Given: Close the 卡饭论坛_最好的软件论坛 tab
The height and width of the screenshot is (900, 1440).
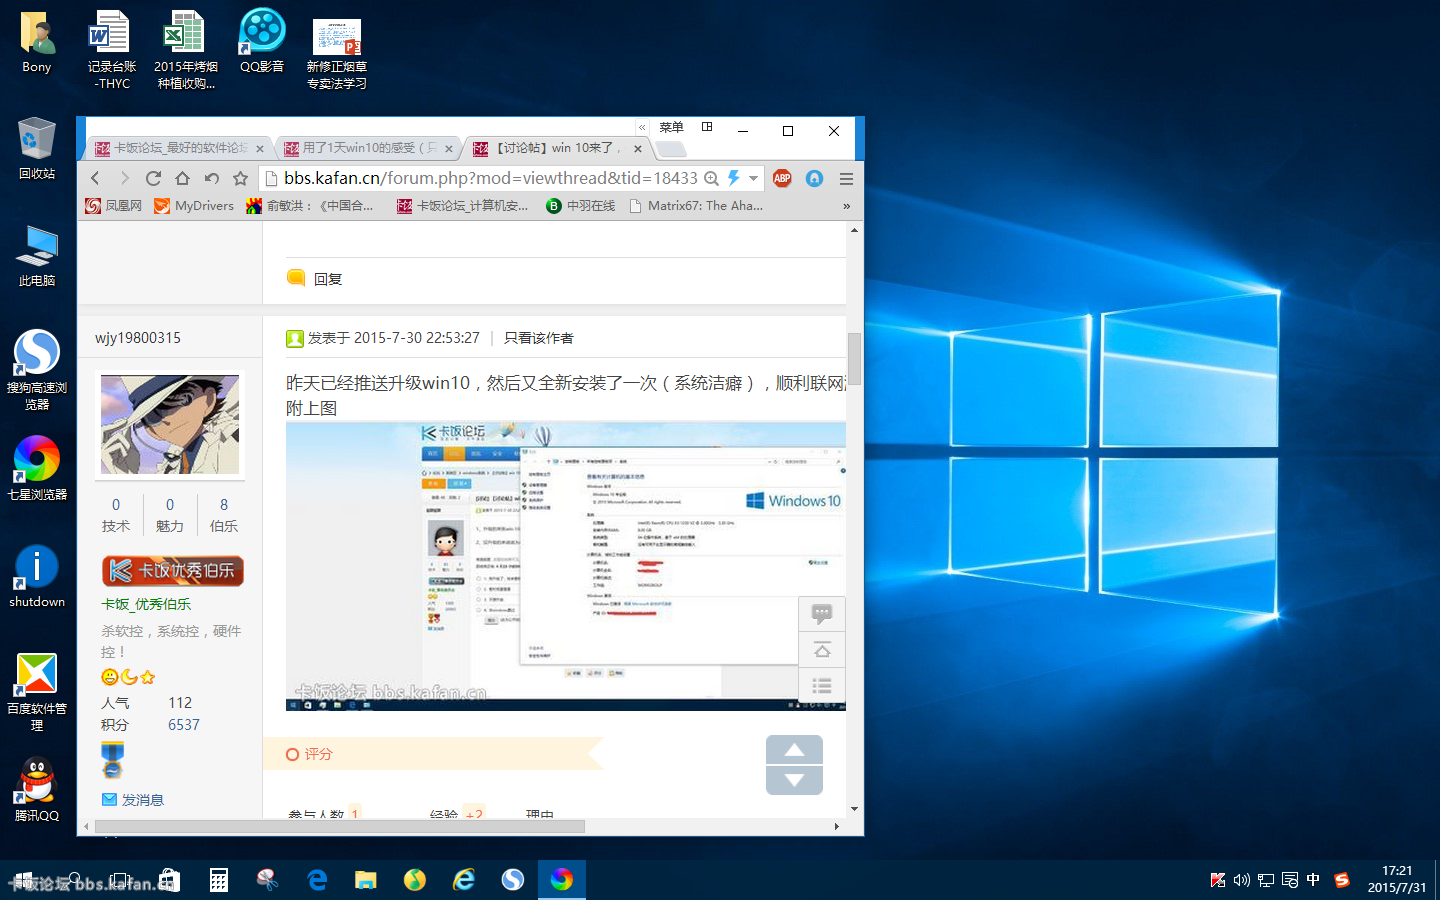Looking at the screenshot, I should pos(260,149).
